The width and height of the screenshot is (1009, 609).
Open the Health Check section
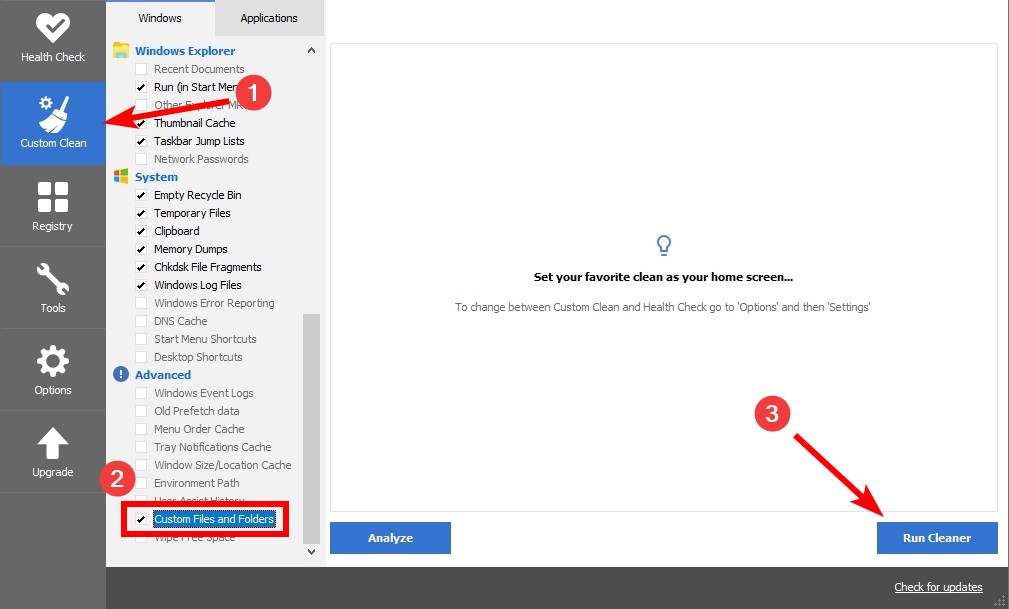coord(53,39)
